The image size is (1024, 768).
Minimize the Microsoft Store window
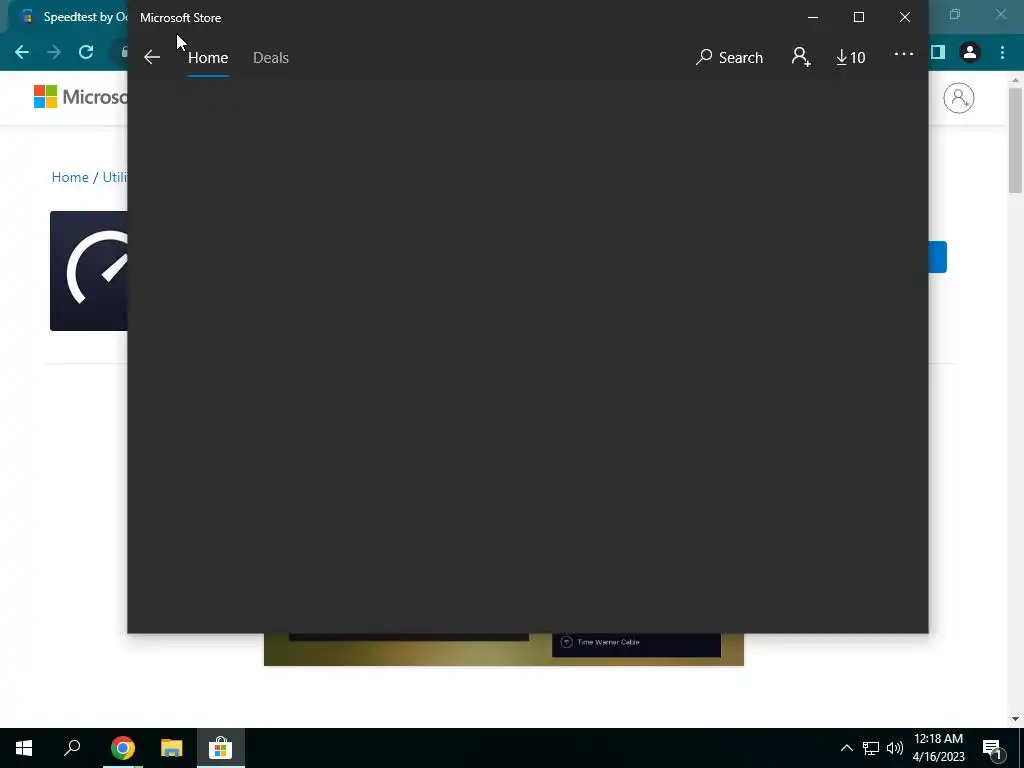[x=813, y=18]
